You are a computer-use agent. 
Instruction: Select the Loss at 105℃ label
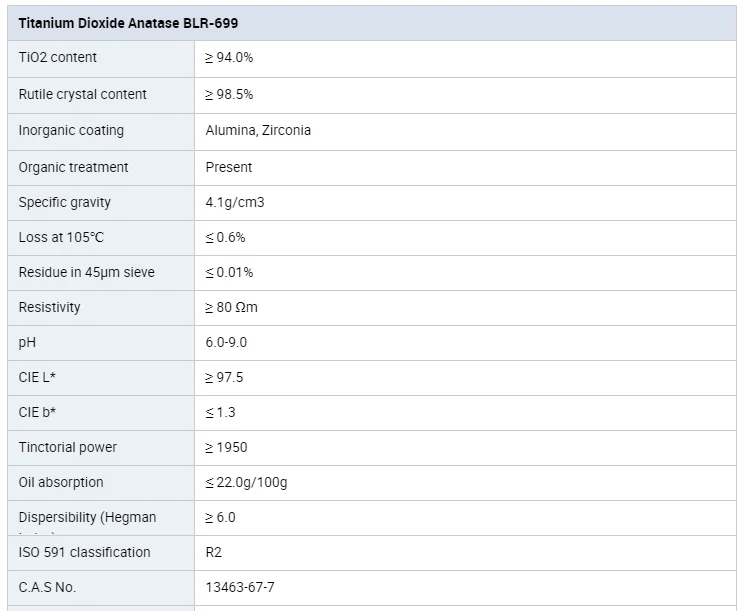(61, 237)
